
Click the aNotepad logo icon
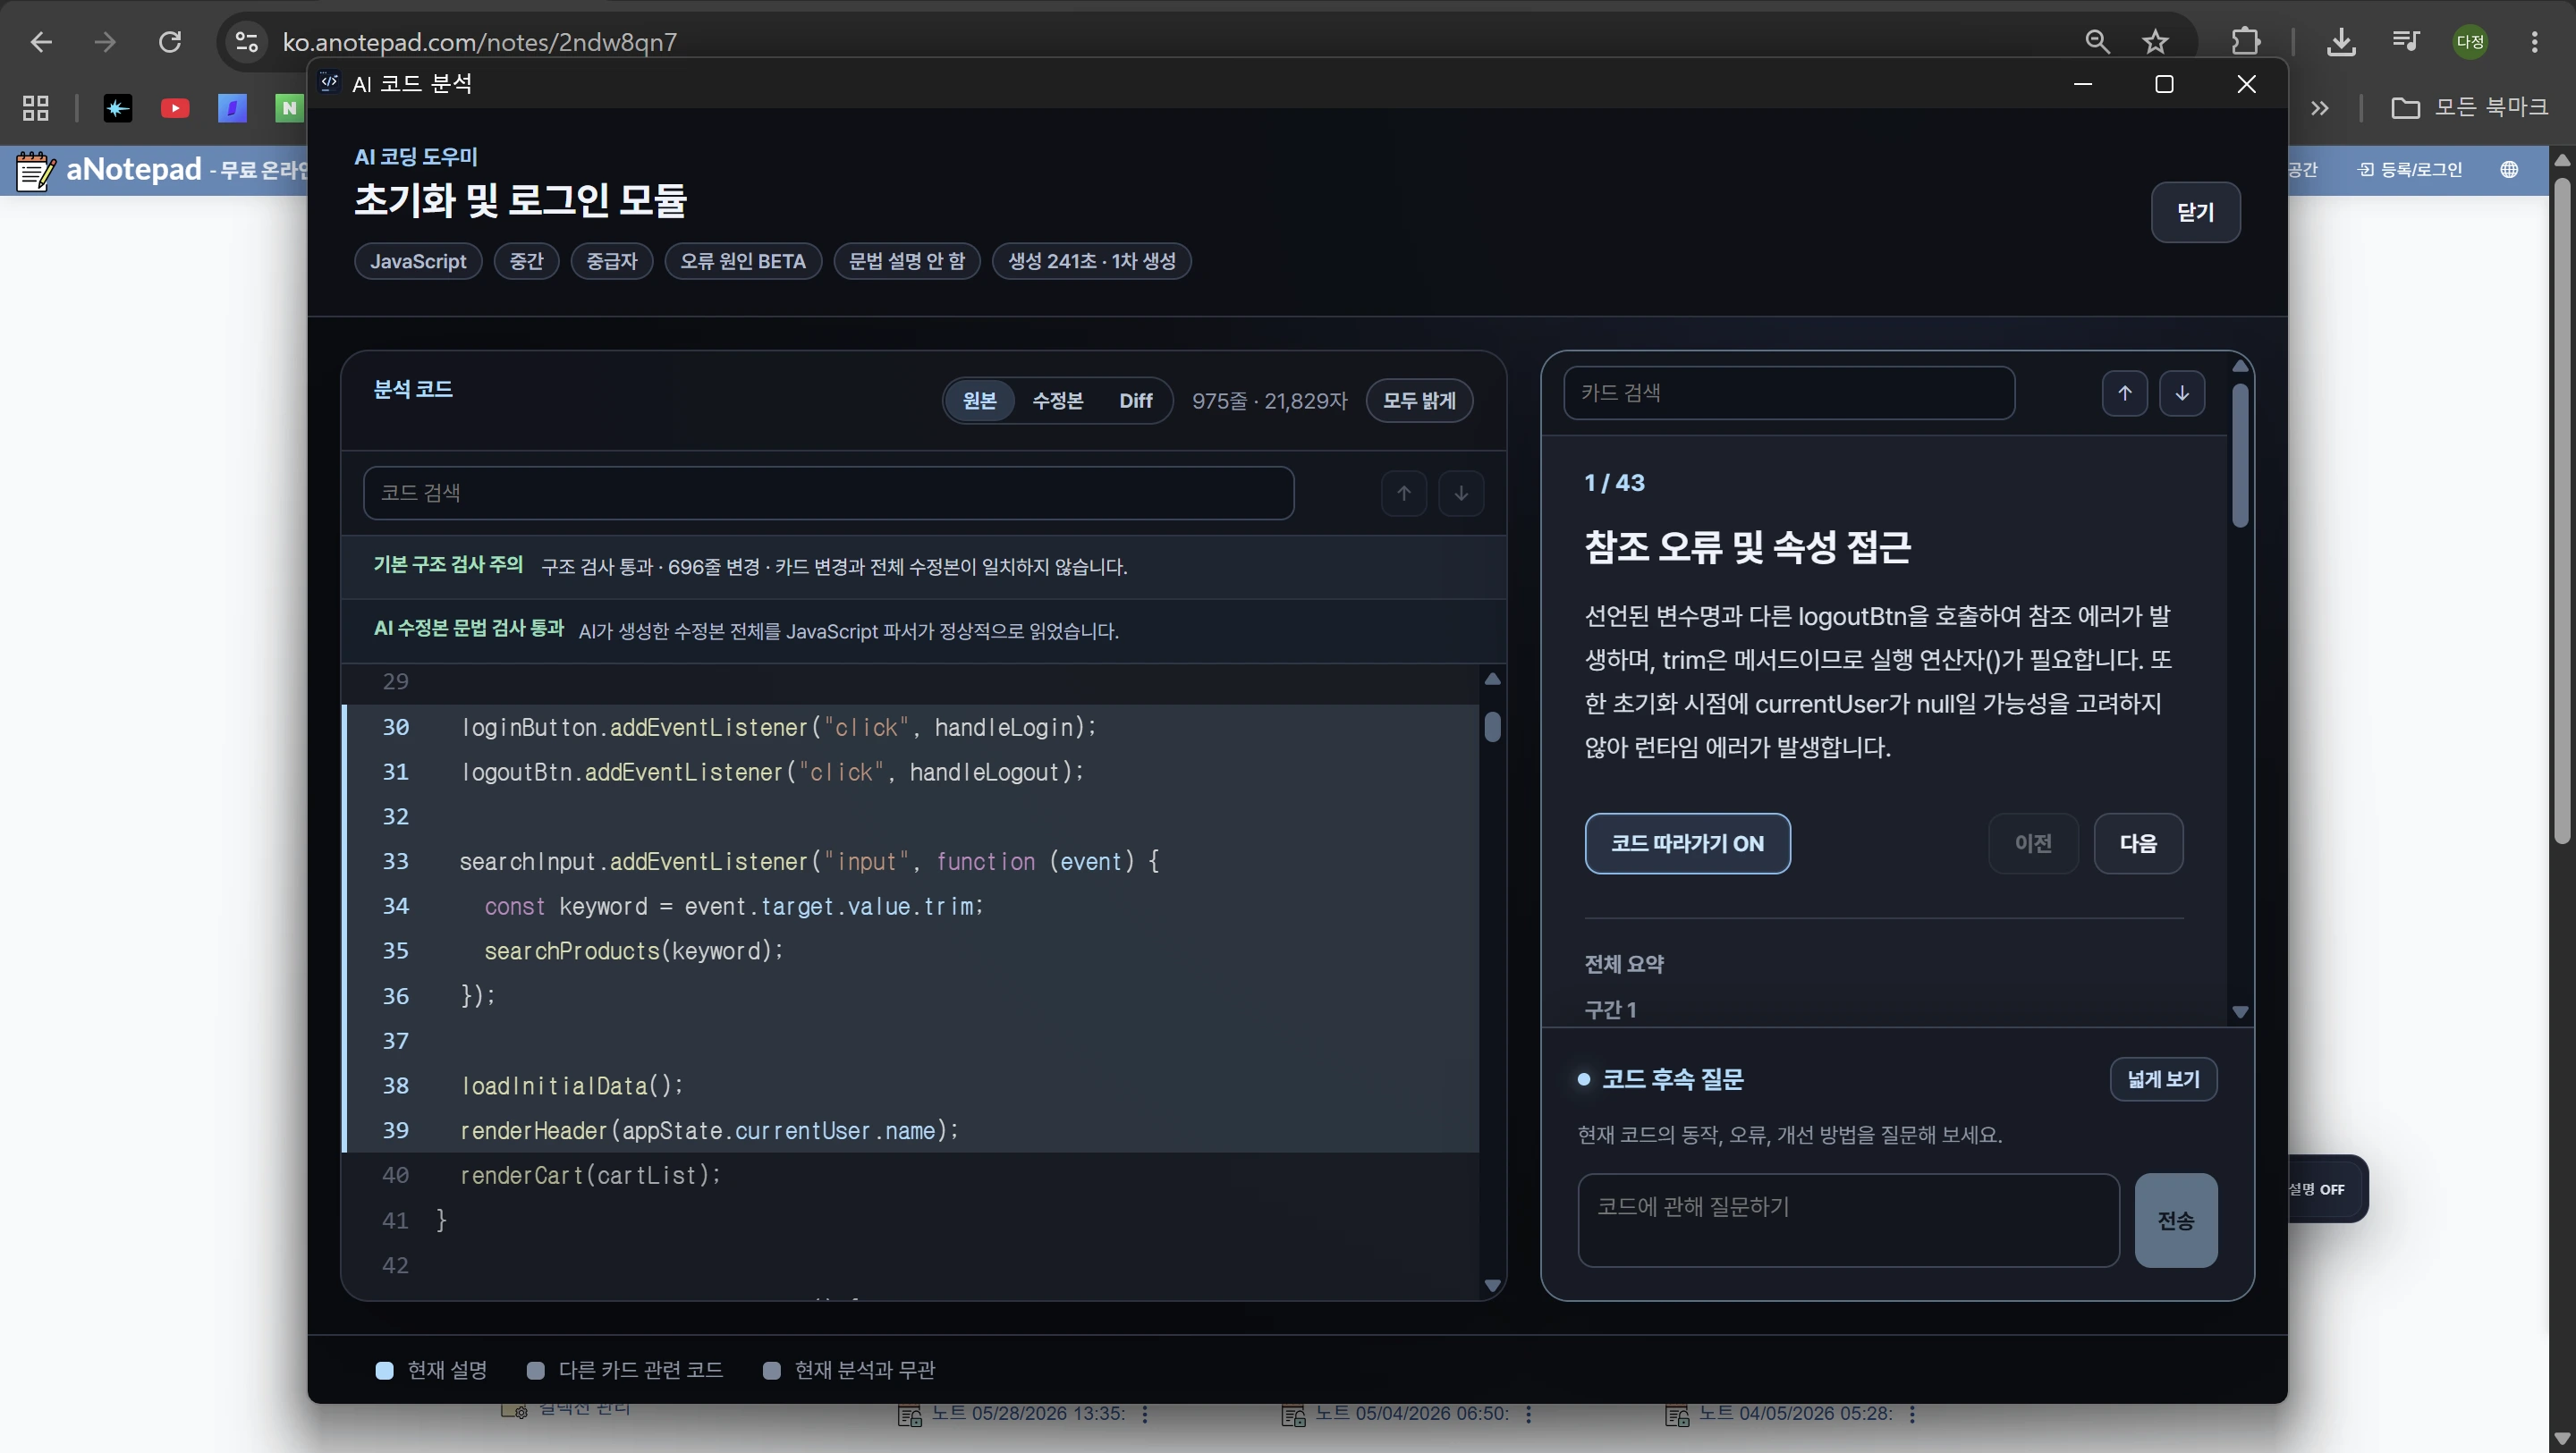point(36,171)
